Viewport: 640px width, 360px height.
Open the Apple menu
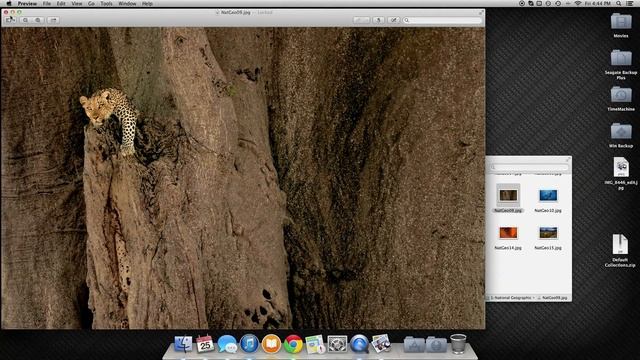(9, 3)
